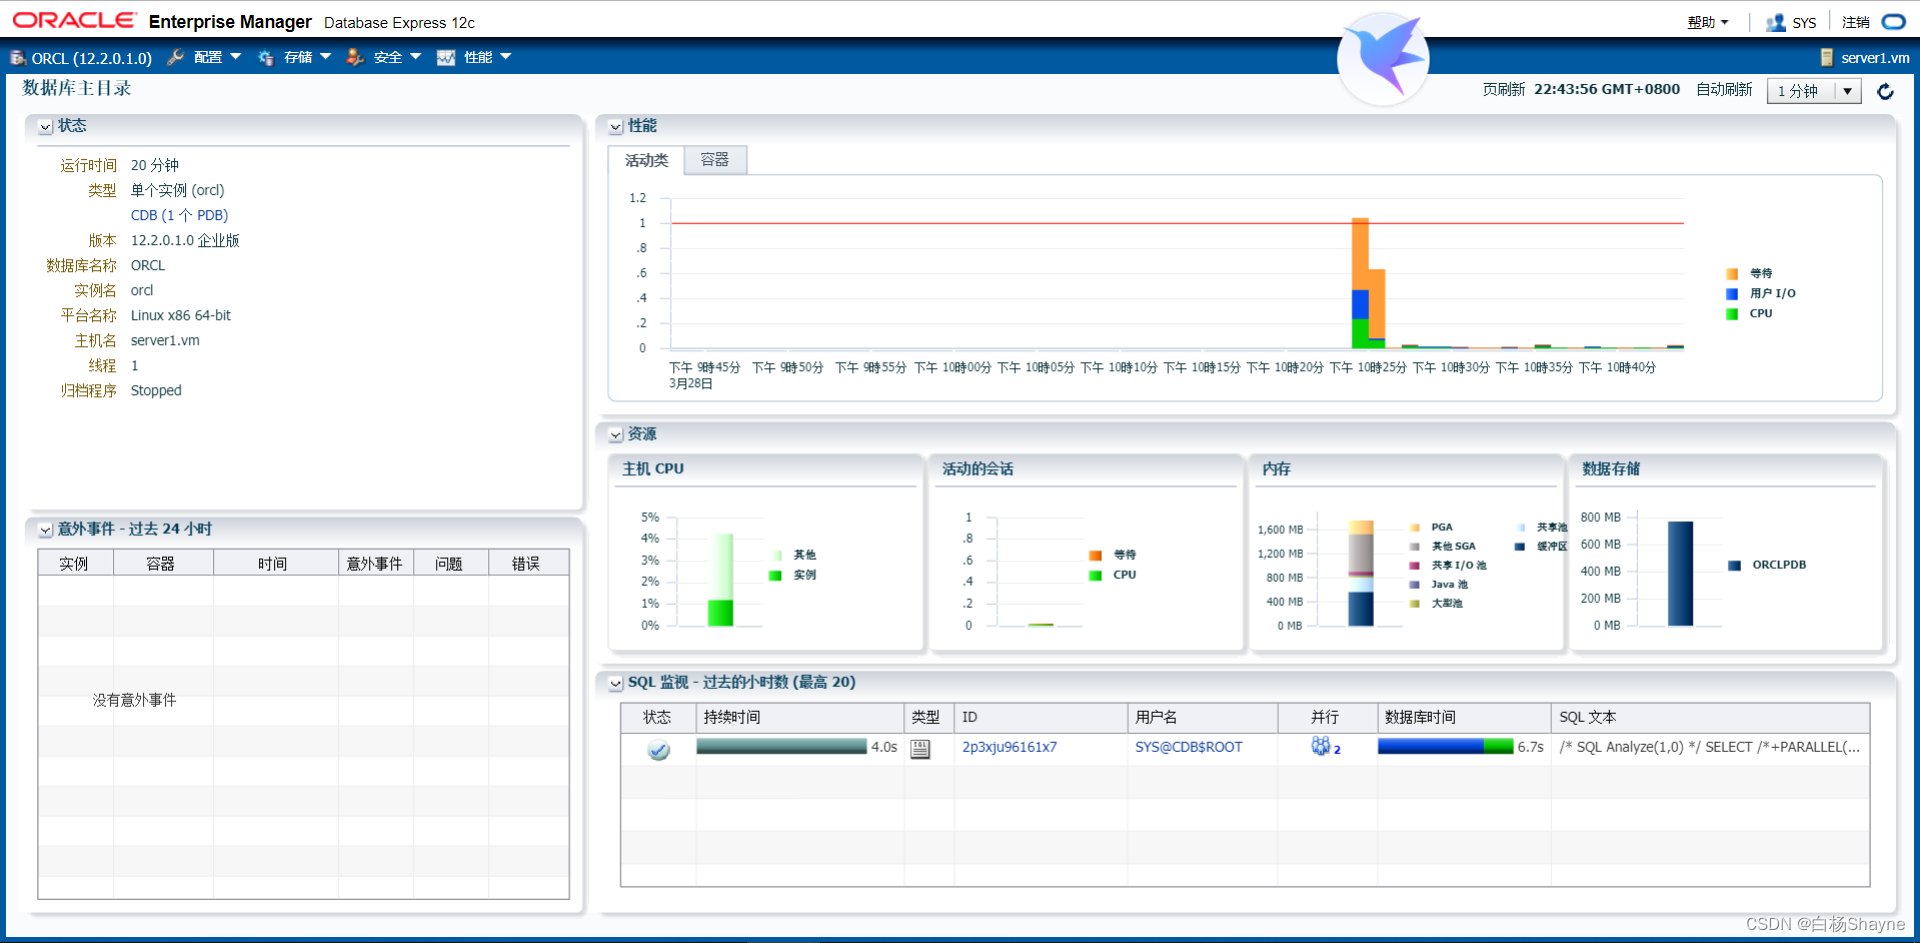Switch to the 容器 tab

pos(715,160)
